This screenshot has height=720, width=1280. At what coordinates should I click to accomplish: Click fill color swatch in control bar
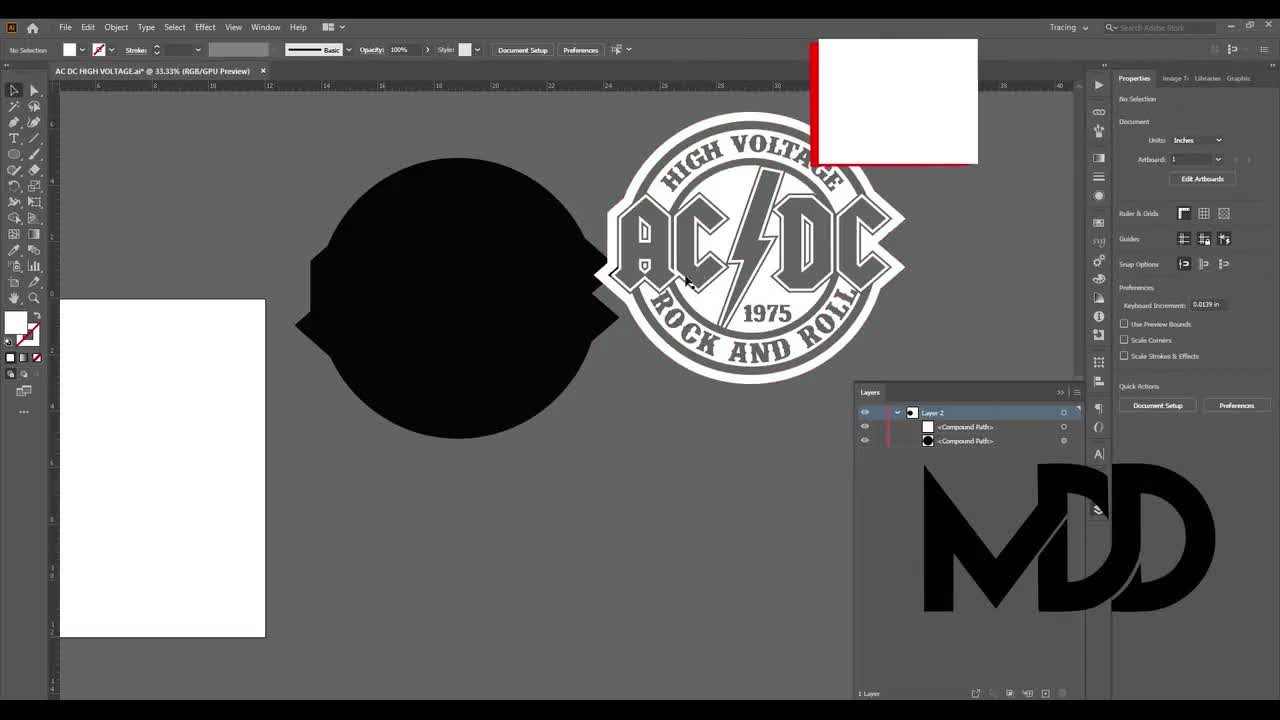[x=69, y=50]
